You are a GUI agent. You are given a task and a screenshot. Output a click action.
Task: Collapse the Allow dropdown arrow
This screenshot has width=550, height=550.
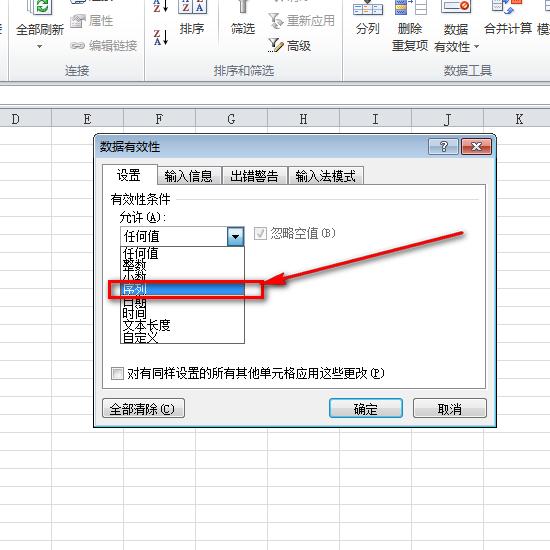pyautogui.click(x=235, y=236)
